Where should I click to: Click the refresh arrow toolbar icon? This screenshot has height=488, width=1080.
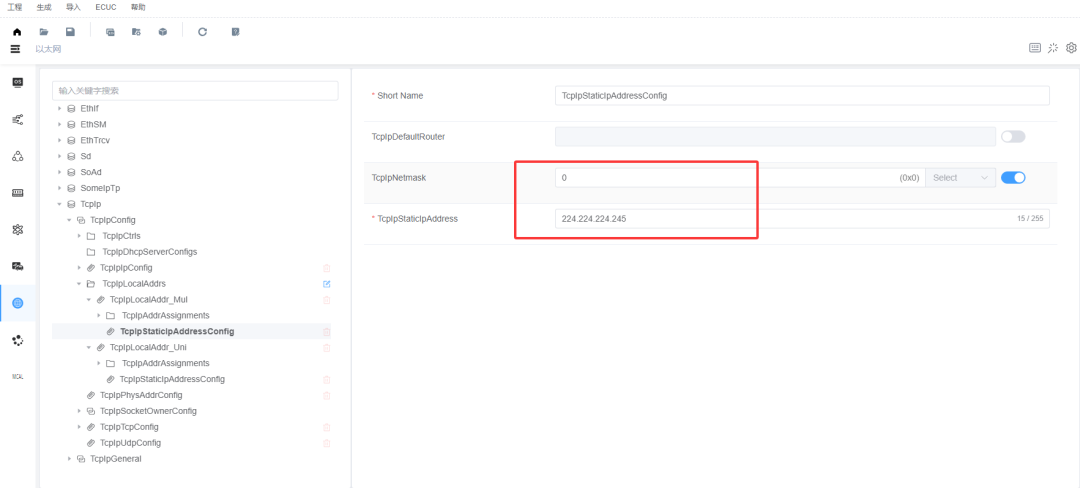(202, 32)
